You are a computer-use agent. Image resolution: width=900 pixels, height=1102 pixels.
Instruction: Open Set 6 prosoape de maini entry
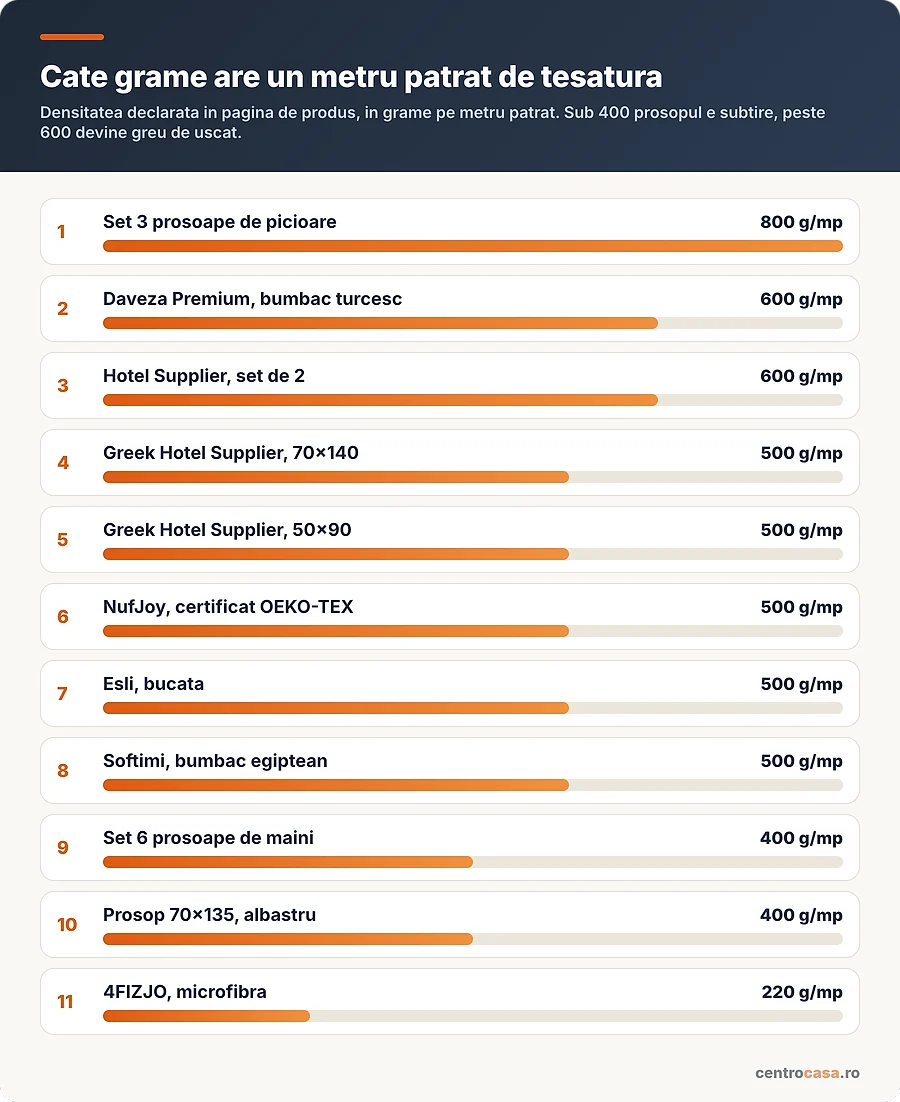(x=450, y=848)
